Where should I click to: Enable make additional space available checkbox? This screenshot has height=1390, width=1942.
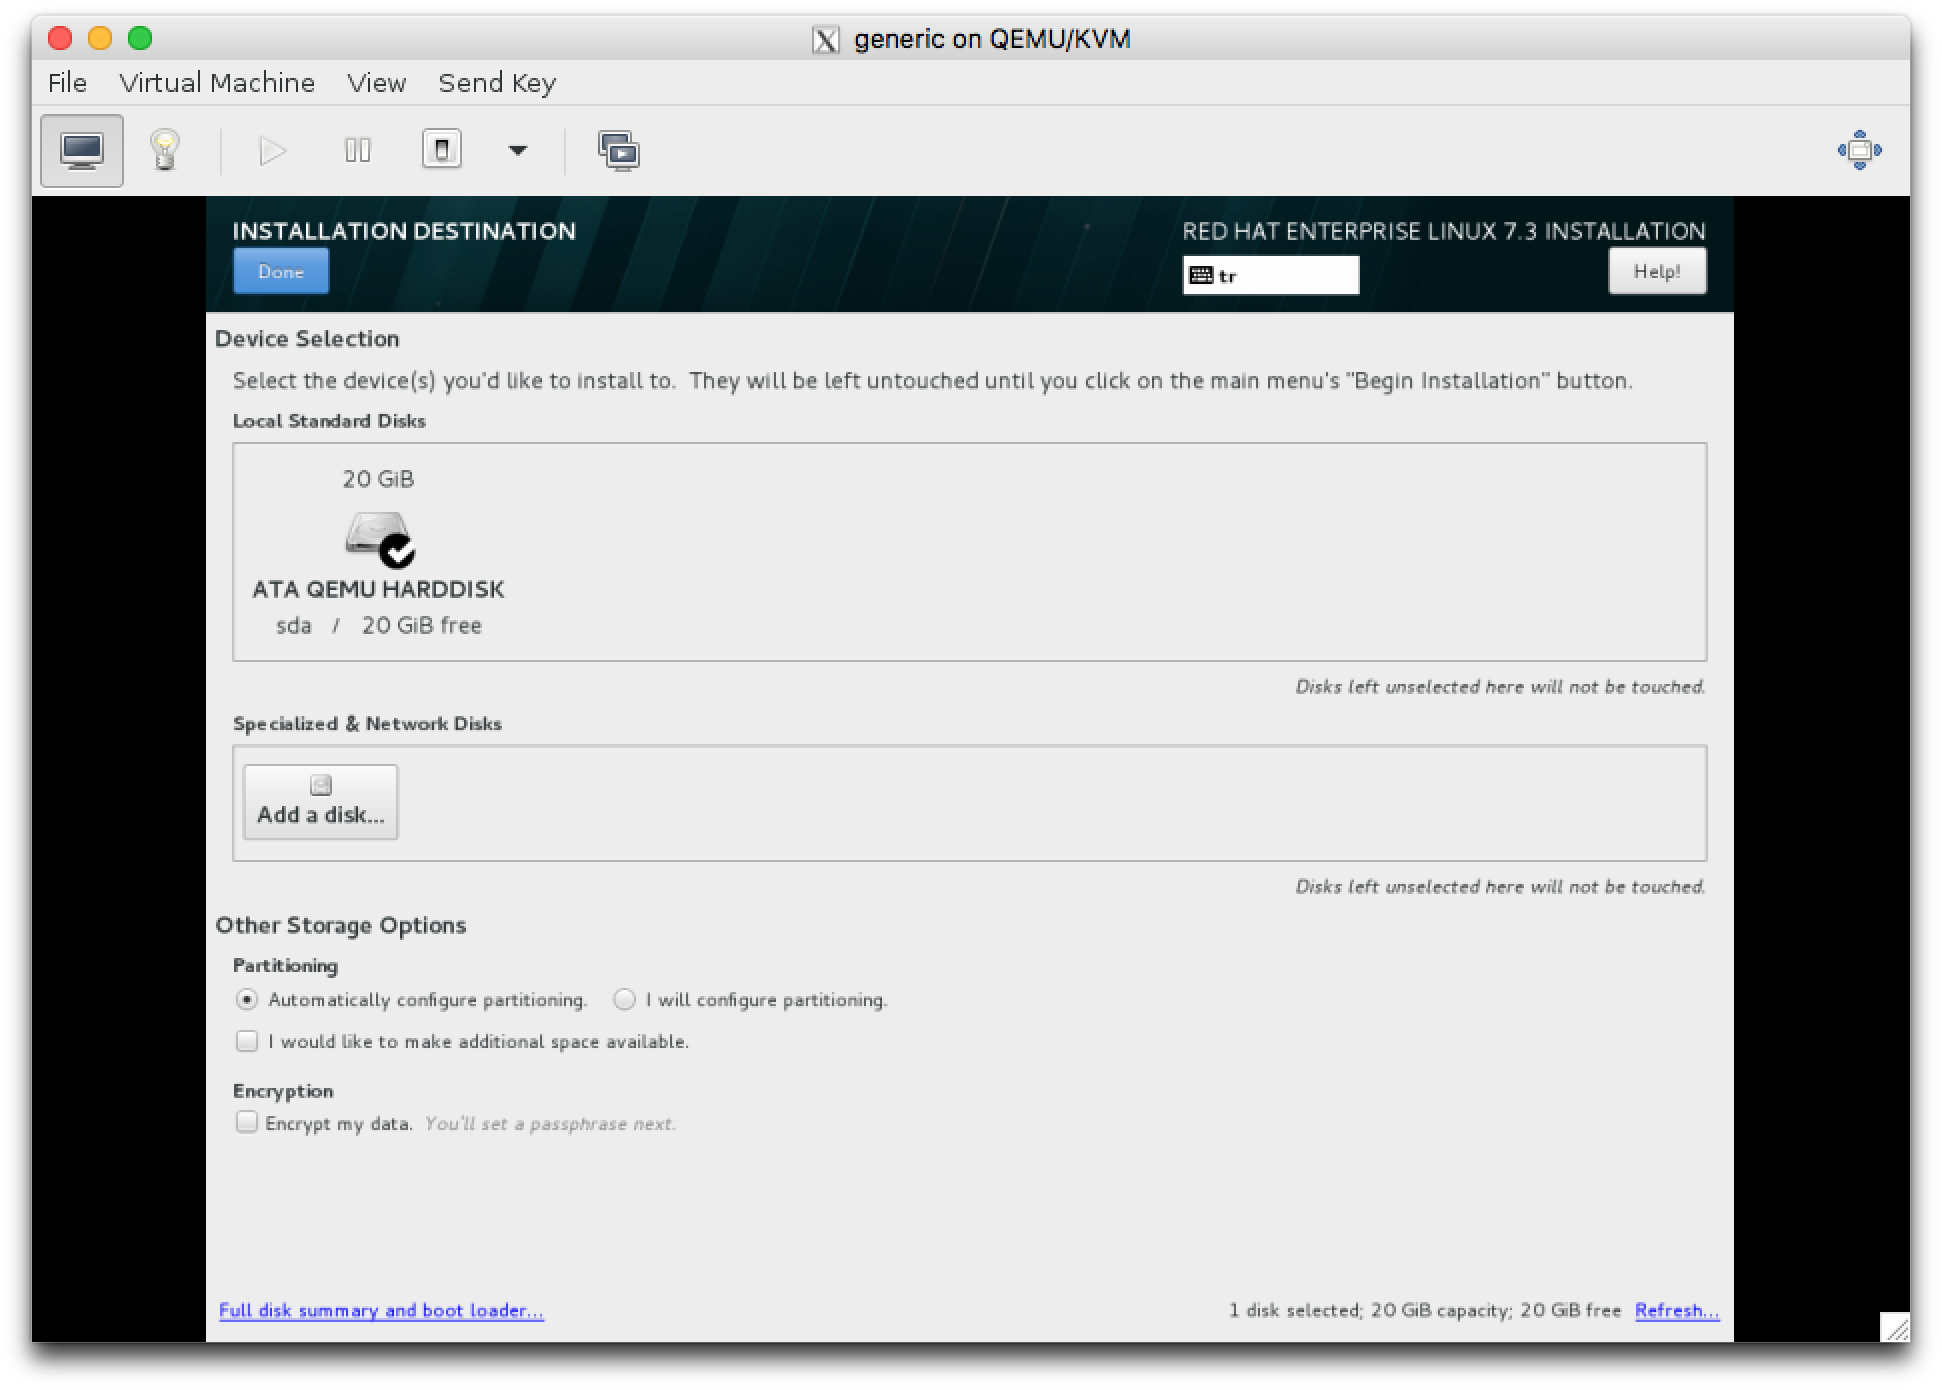coord(246,1041)
